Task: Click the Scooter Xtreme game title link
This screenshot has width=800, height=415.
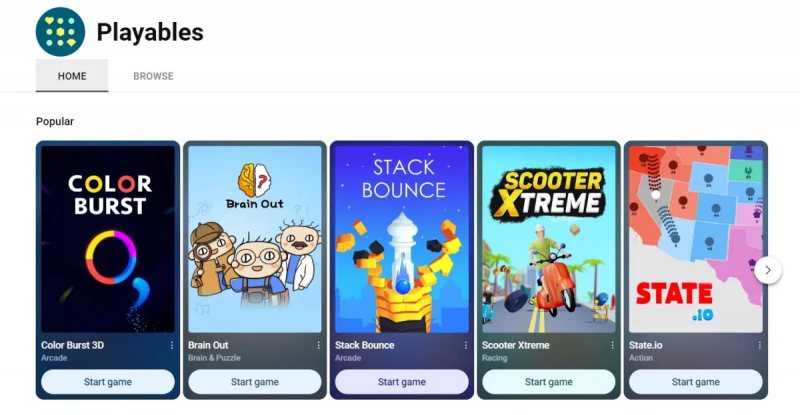Action: pyautogui.click(x=515, y=345)
